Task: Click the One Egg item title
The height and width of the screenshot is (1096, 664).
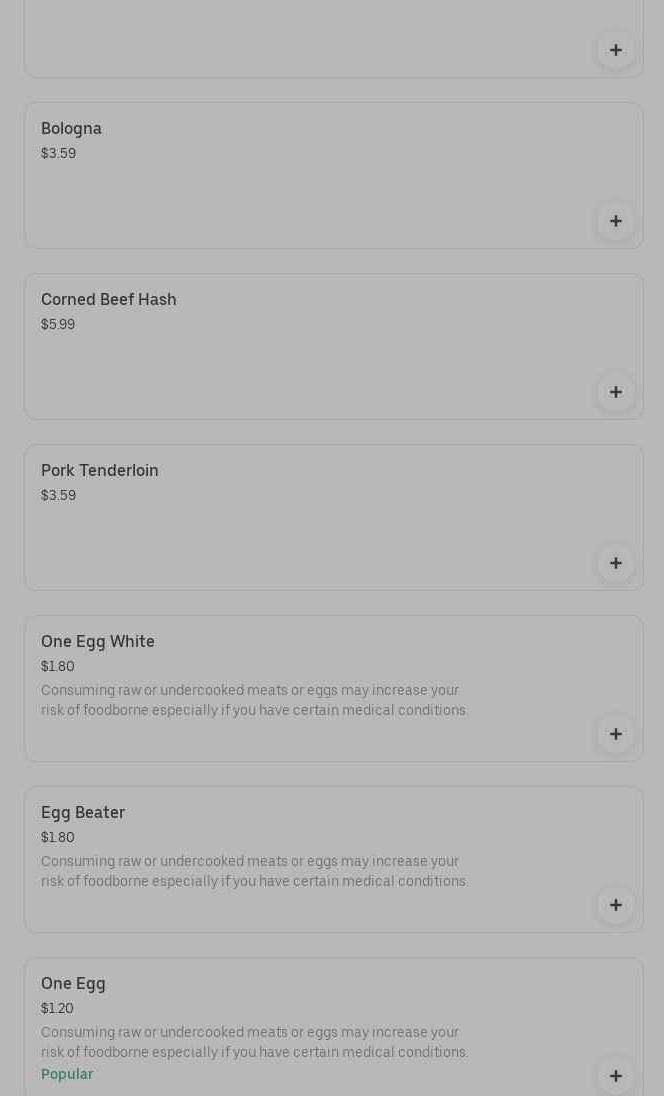Action: tap(73, 984)
